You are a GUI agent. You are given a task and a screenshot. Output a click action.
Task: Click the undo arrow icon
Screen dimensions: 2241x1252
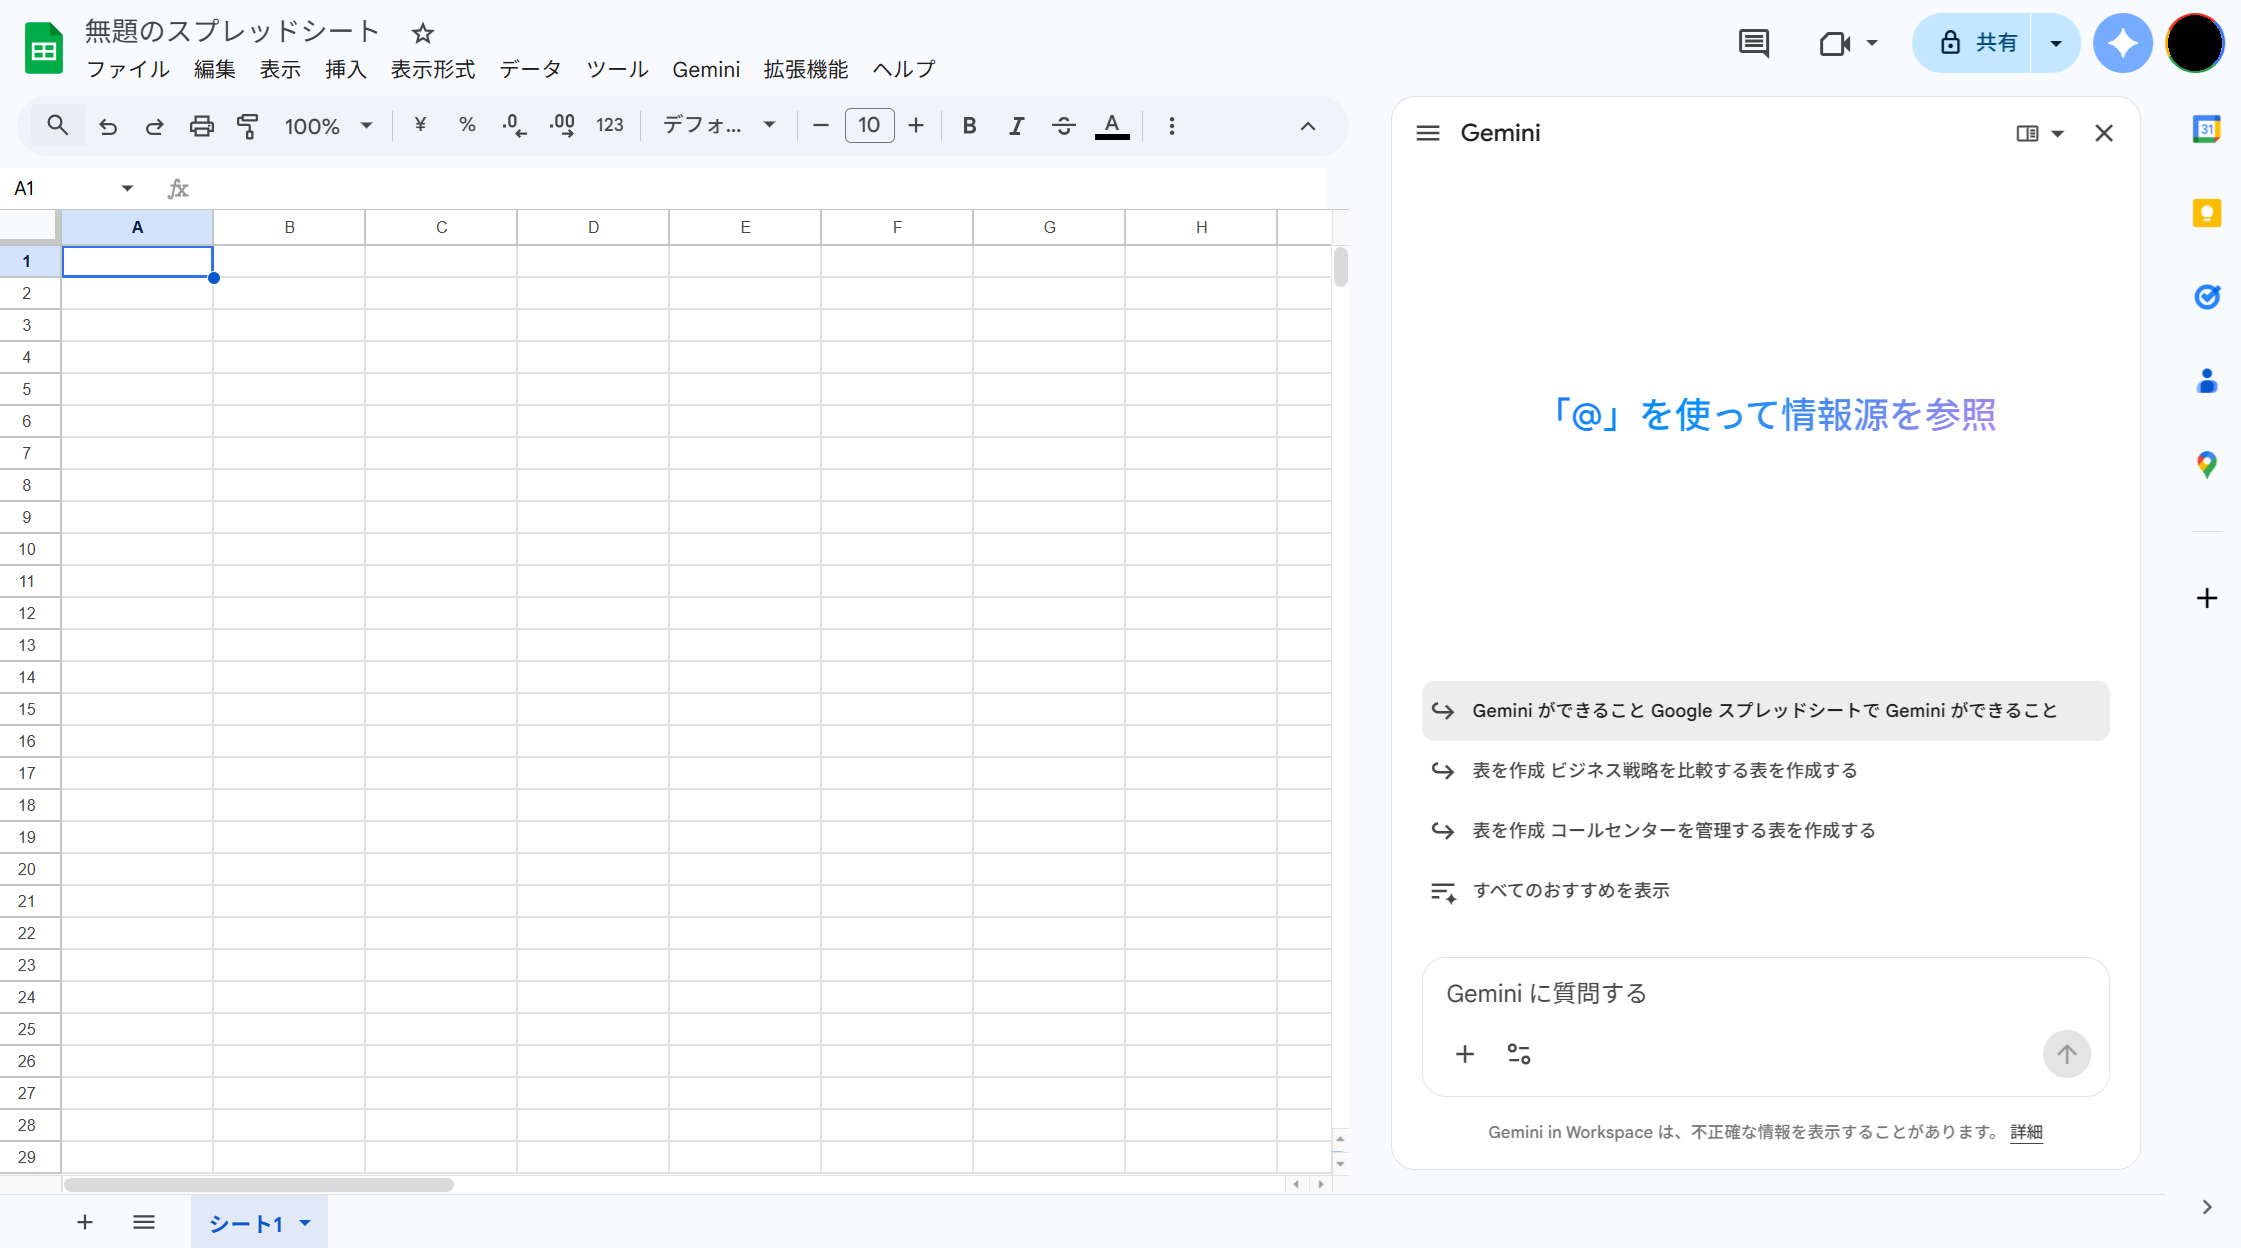tap(108, 126)
